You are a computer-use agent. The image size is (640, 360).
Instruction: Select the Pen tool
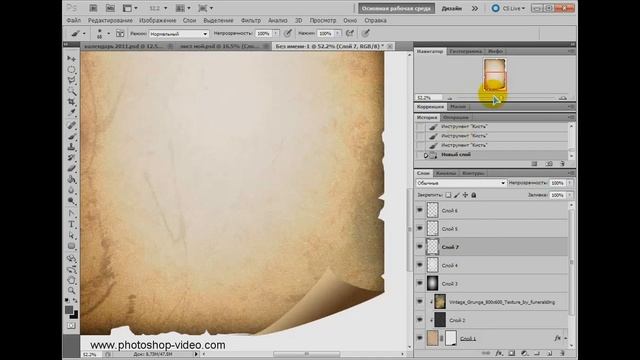tap(71, 213)
